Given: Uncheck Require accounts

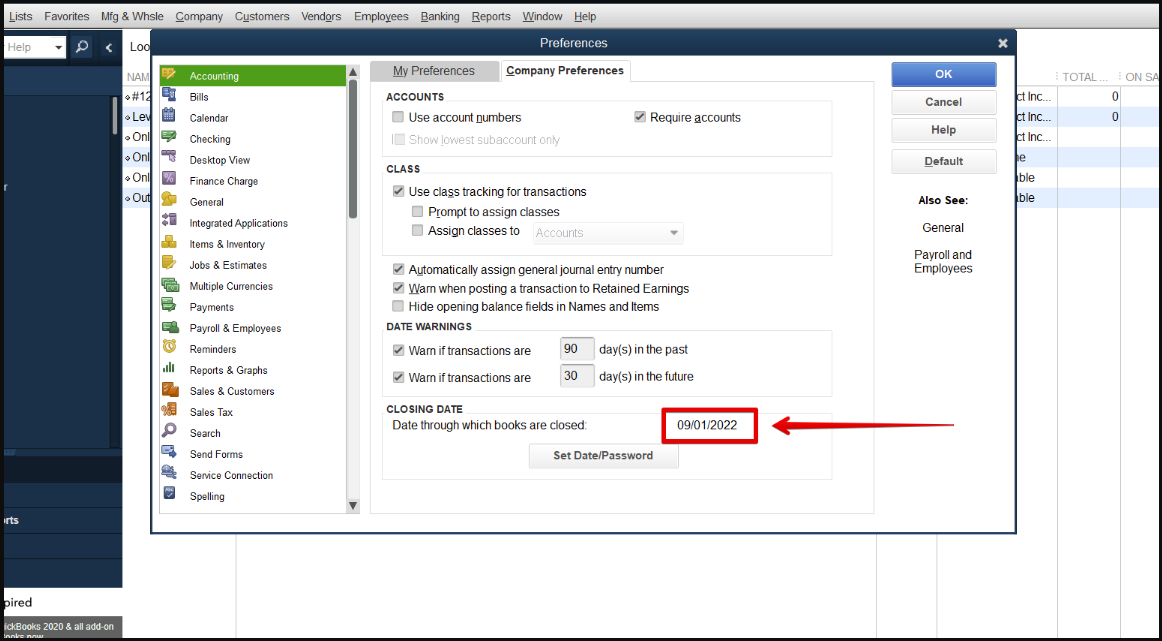Looking at the screenshot, I should (640, 117).
